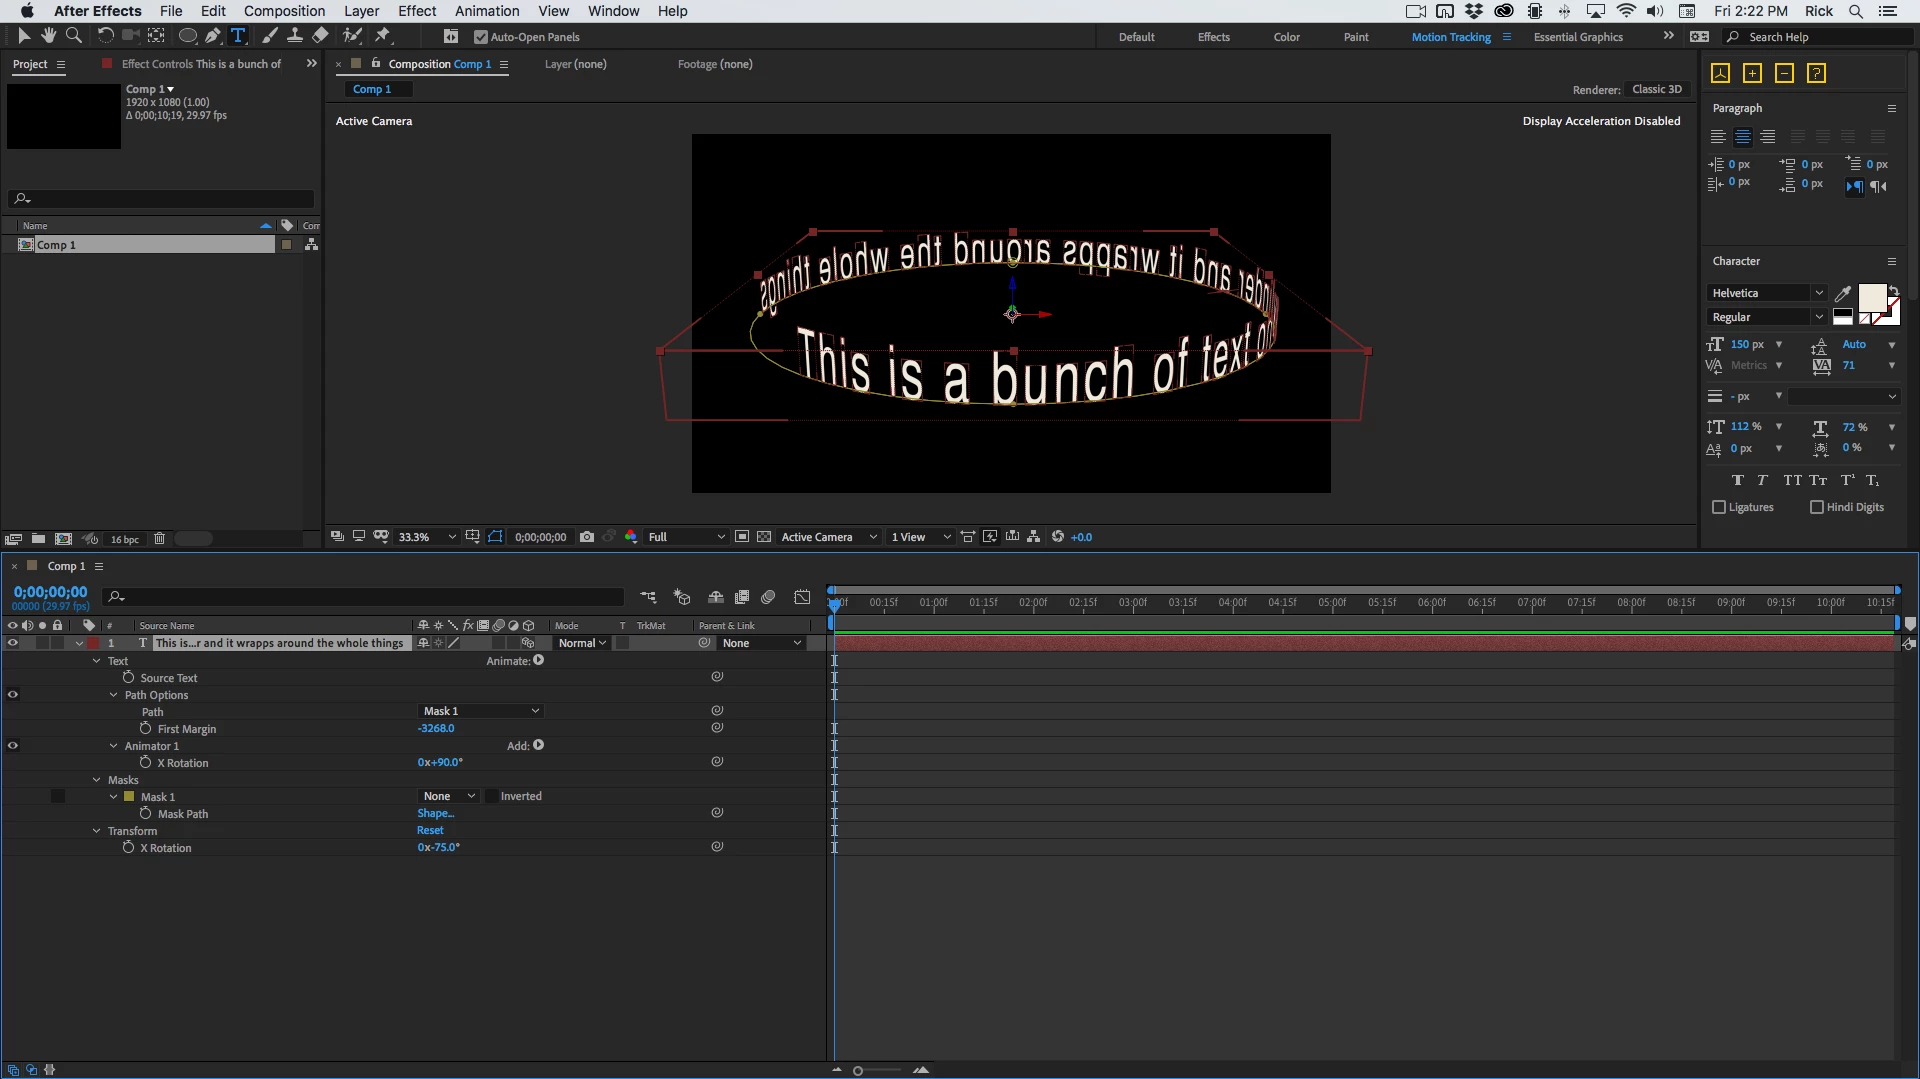Select the Puppet Pin tool
This screenshot has width=1920, height=1079.
[383, 36]
